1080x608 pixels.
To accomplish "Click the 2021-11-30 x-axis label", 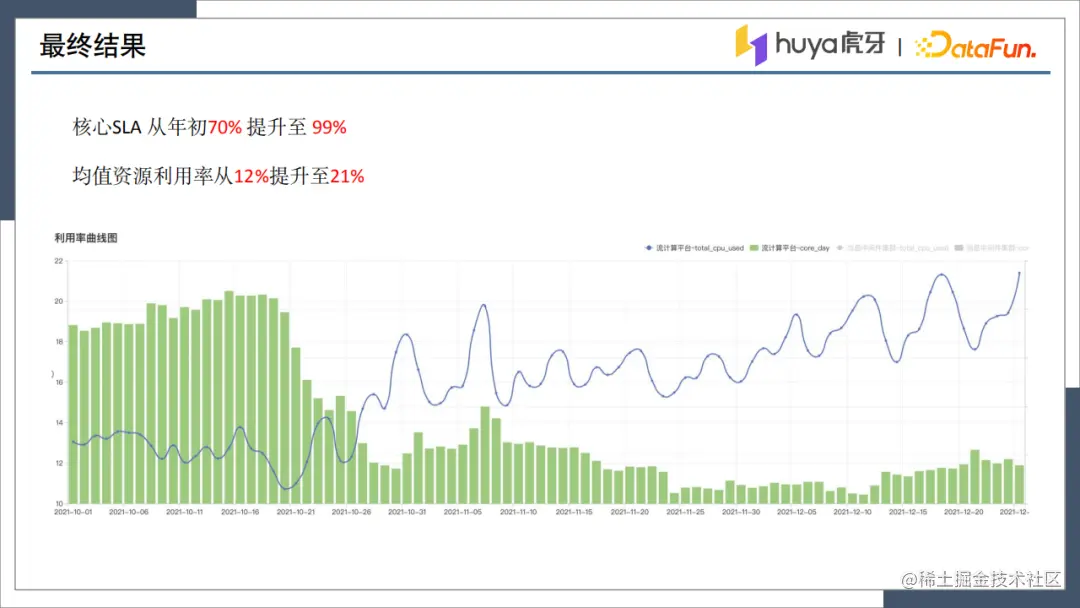I will tap(741, 512).
